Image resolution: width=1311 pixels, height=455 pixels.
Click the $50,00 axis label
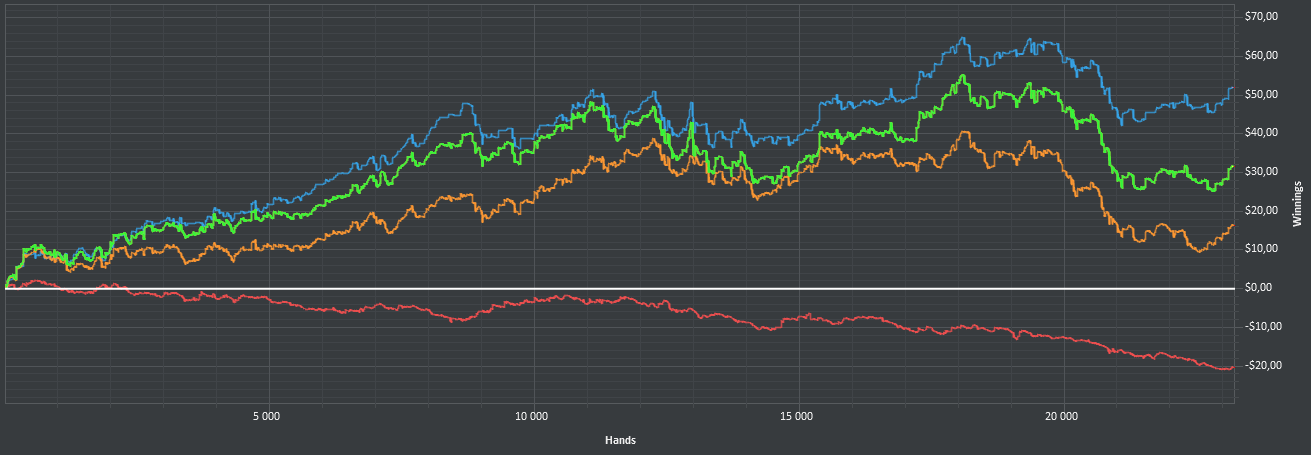pos(1261,94)
